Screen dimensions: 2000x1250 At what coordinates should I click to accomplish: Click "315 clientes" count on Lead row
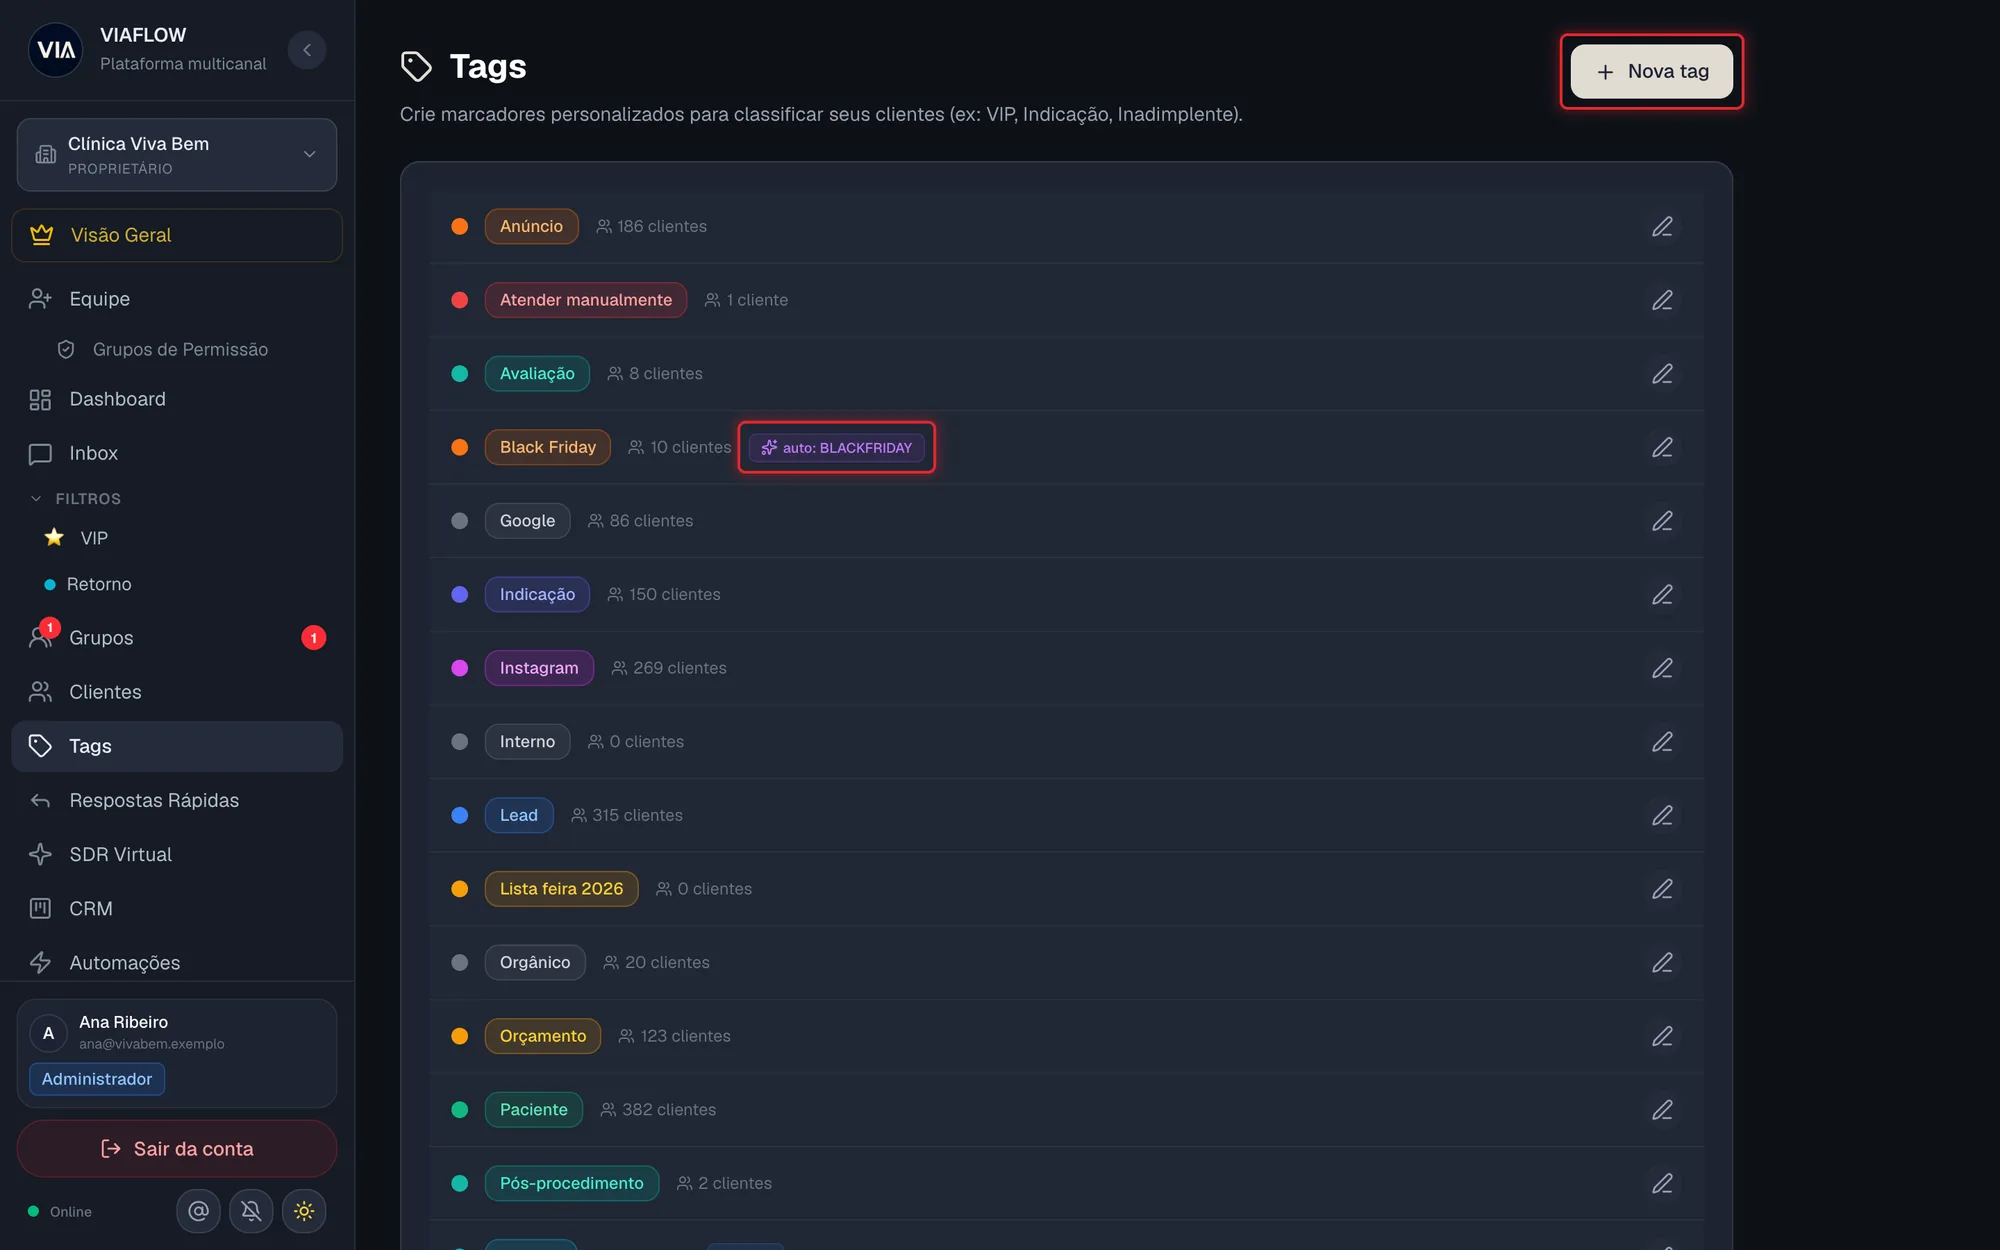pos(638,815)
